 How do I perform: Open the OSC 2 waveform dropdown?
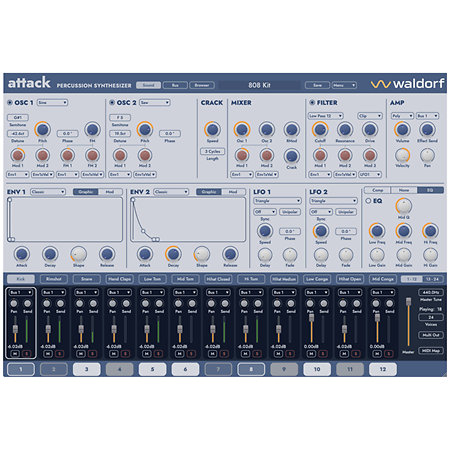point(155,102)
